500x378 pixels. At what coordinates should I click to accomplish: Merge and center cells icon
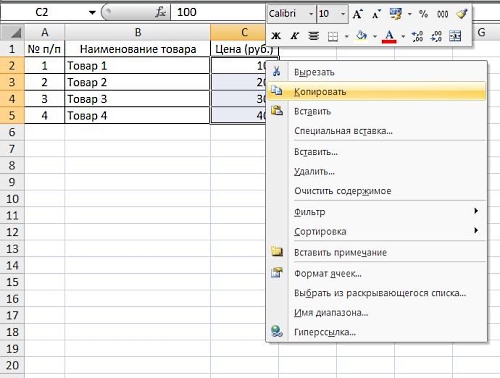pos(455,36)
